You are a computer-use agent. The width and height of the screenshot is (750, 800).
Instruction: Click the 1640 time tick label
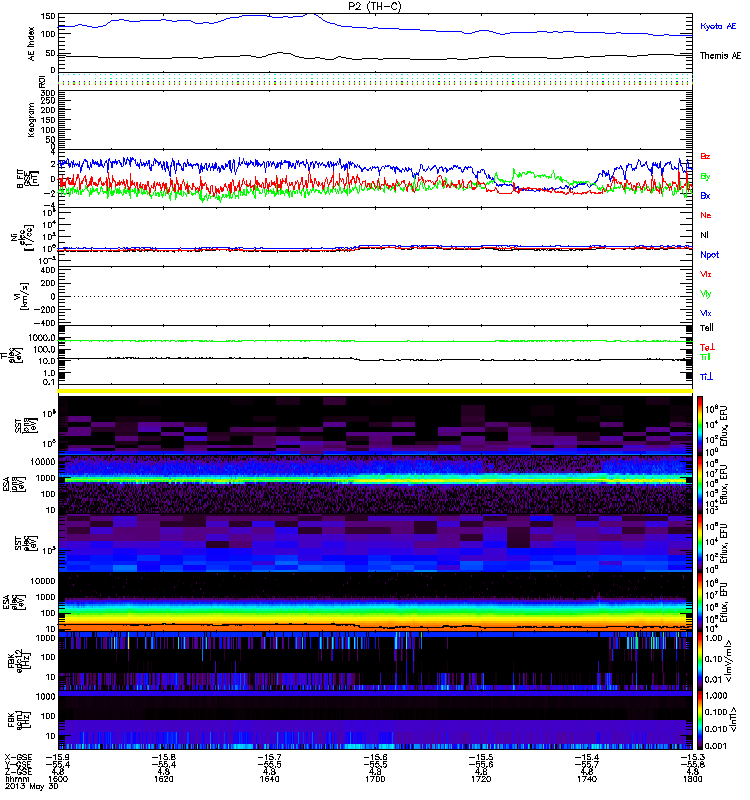coord(269,779)
